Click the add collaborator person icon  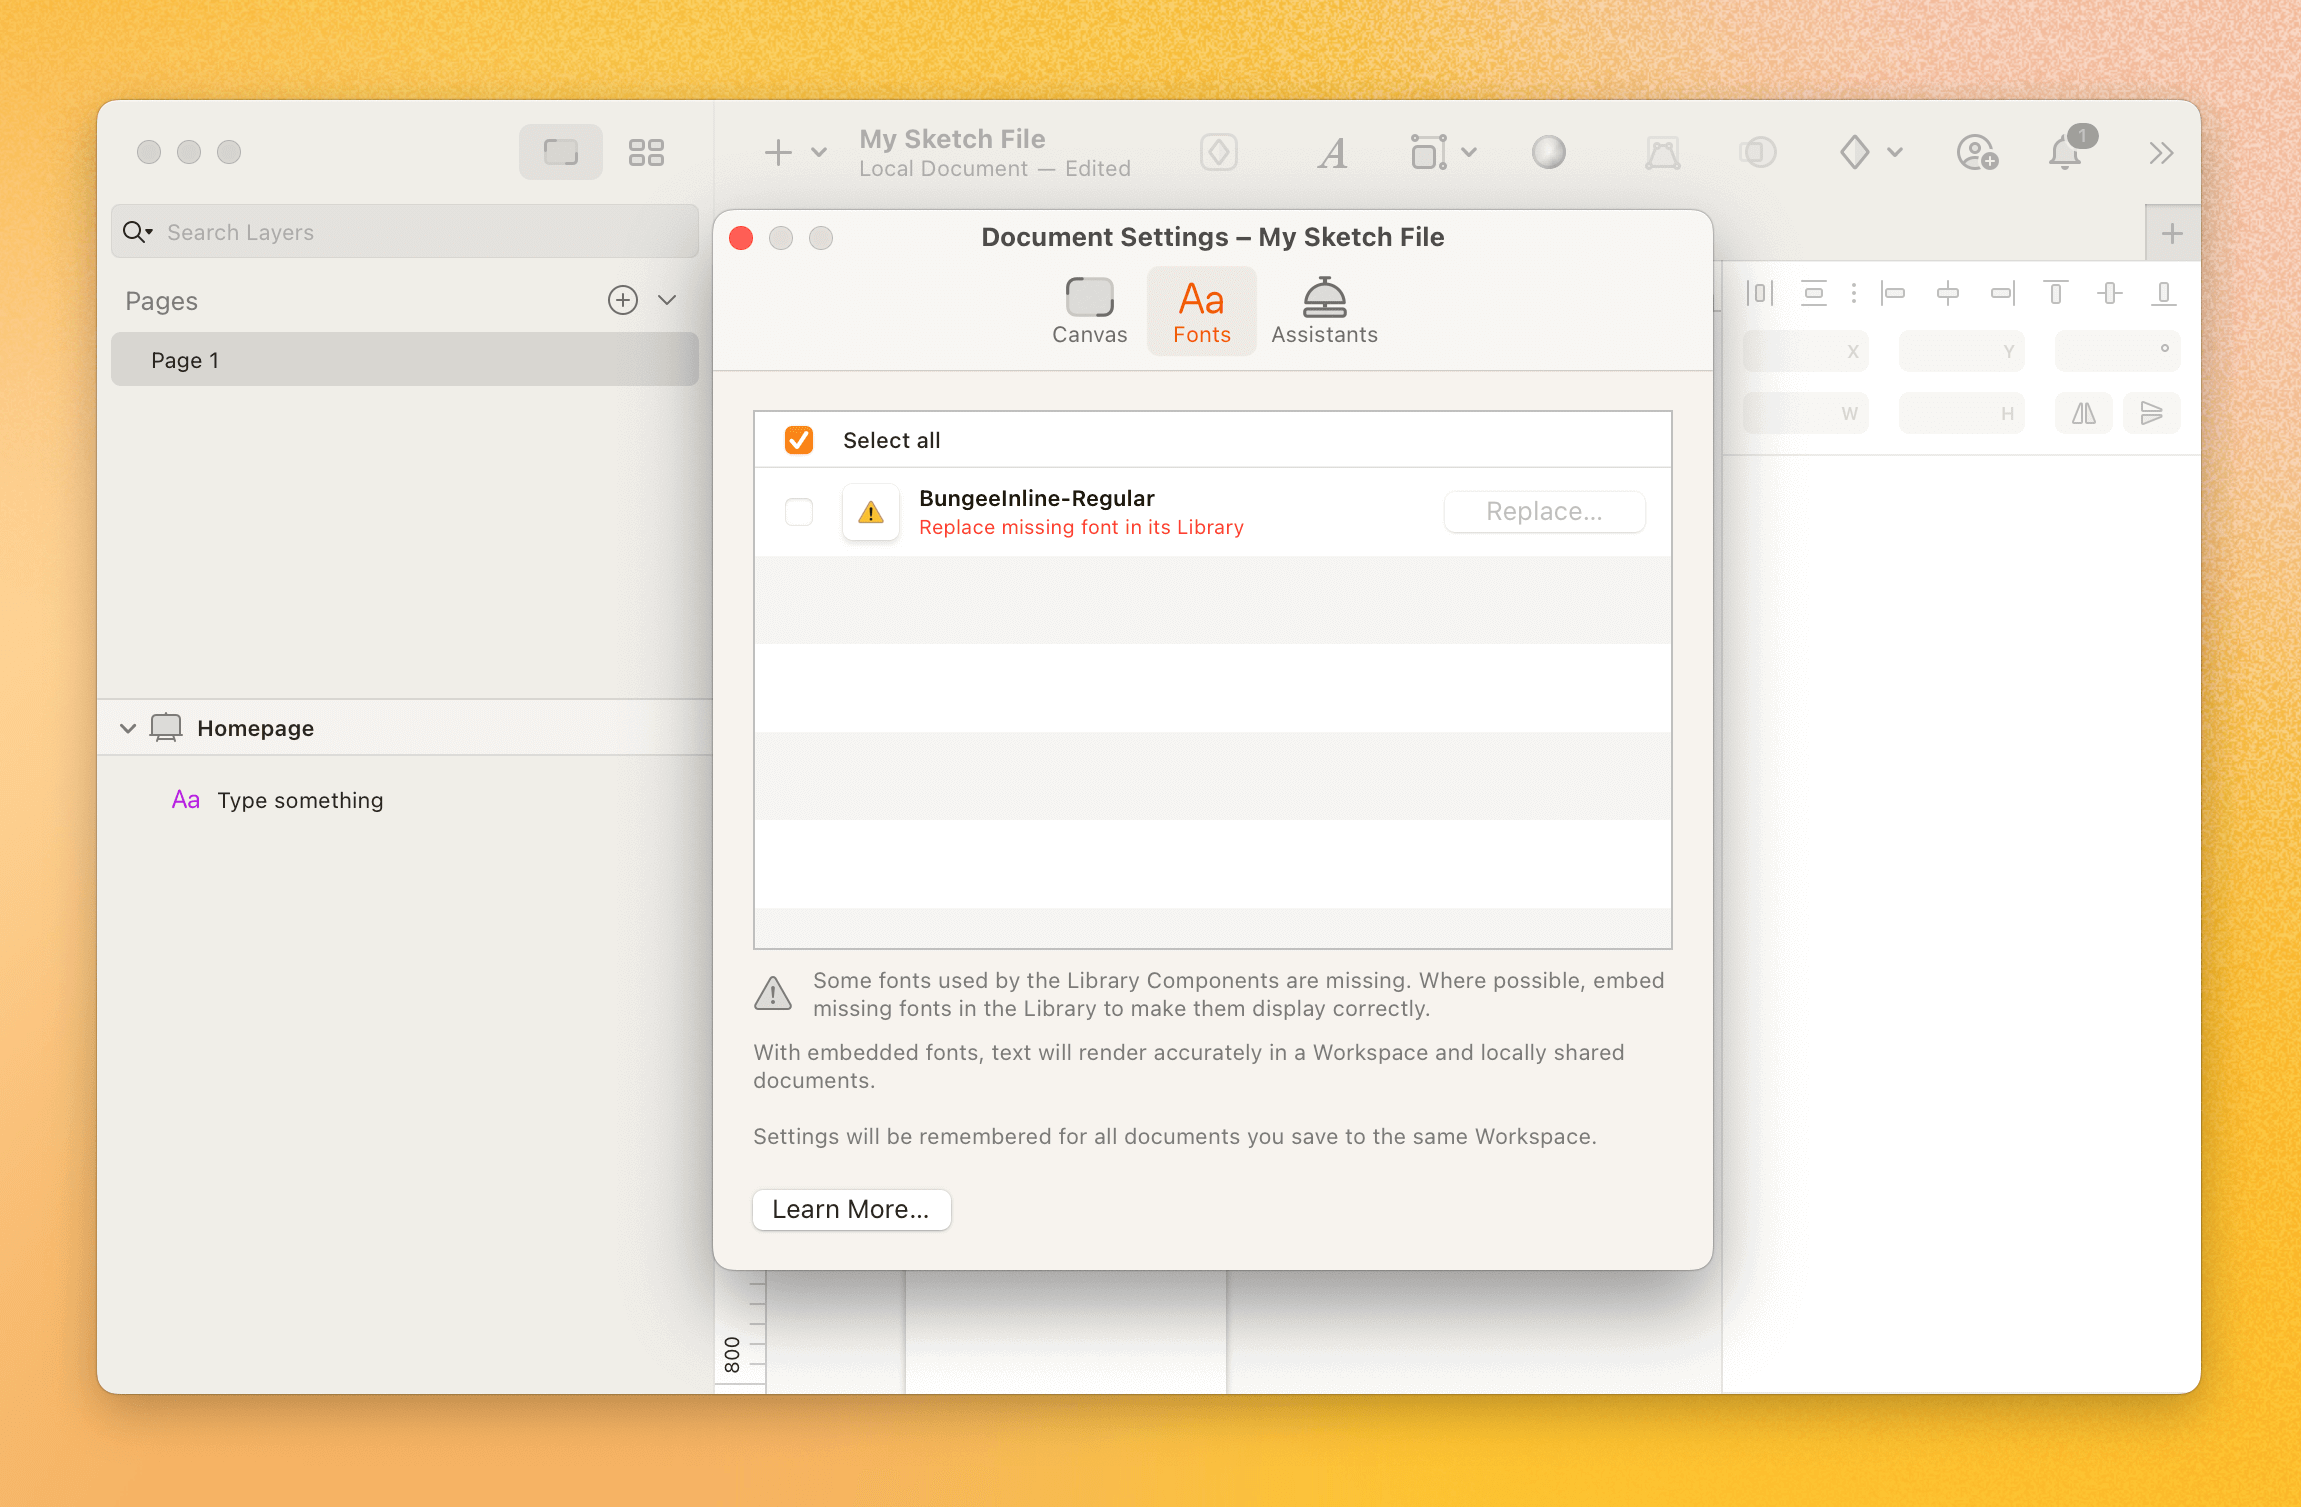pyautogui.click(x=1977, y=153)
